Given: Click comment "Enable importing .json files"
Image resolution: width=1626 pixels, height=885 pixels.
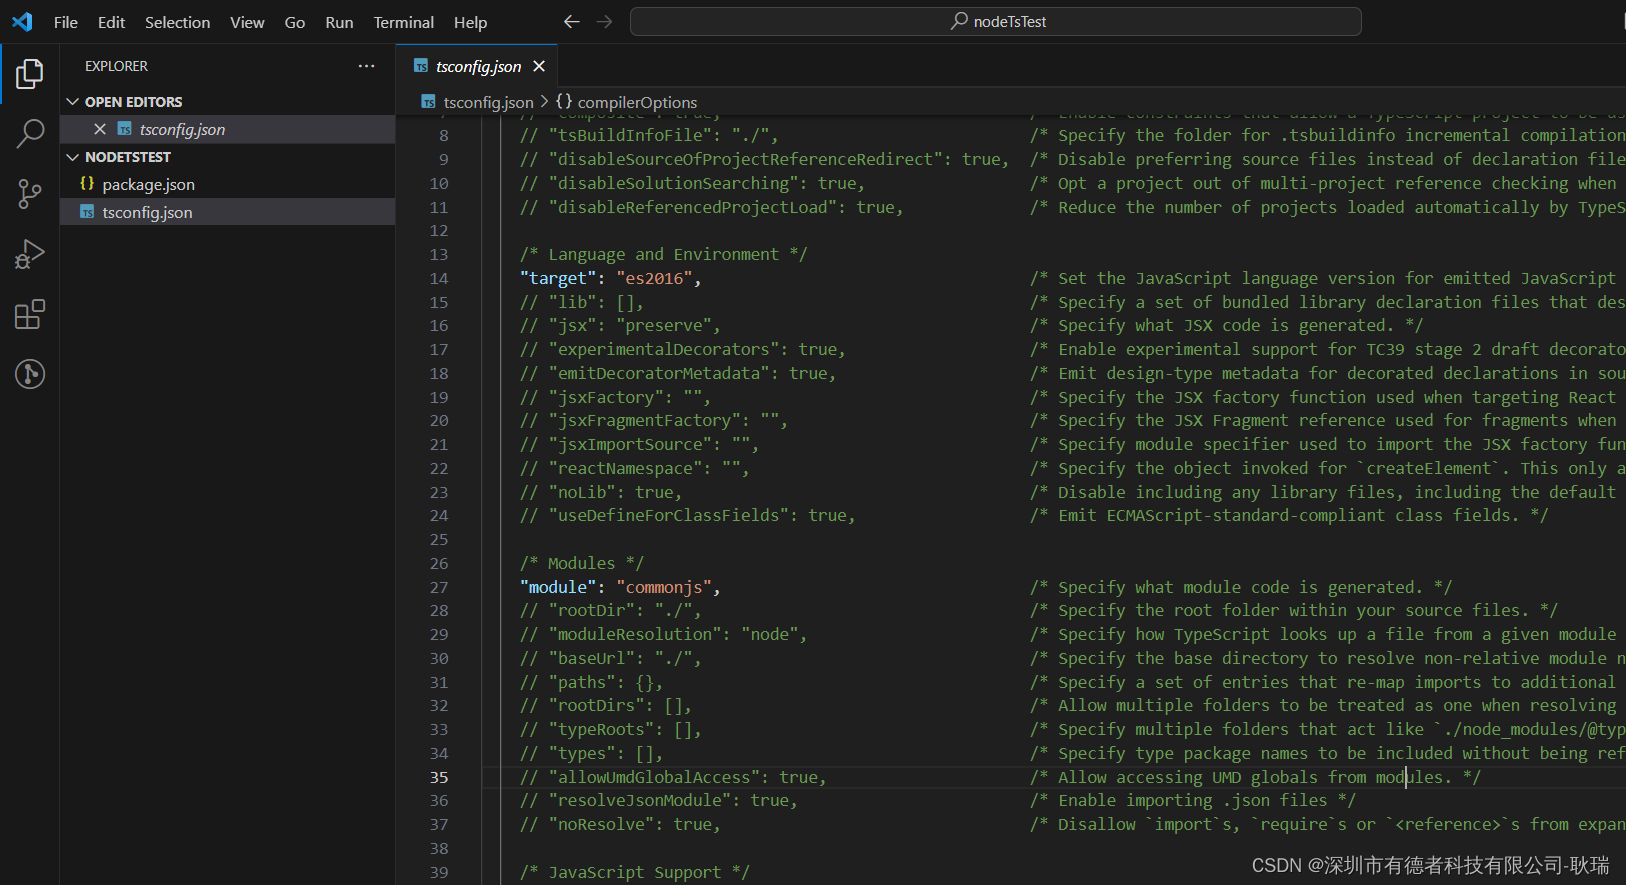Looking at the screenshot, I should click(x=1193, y=800).
